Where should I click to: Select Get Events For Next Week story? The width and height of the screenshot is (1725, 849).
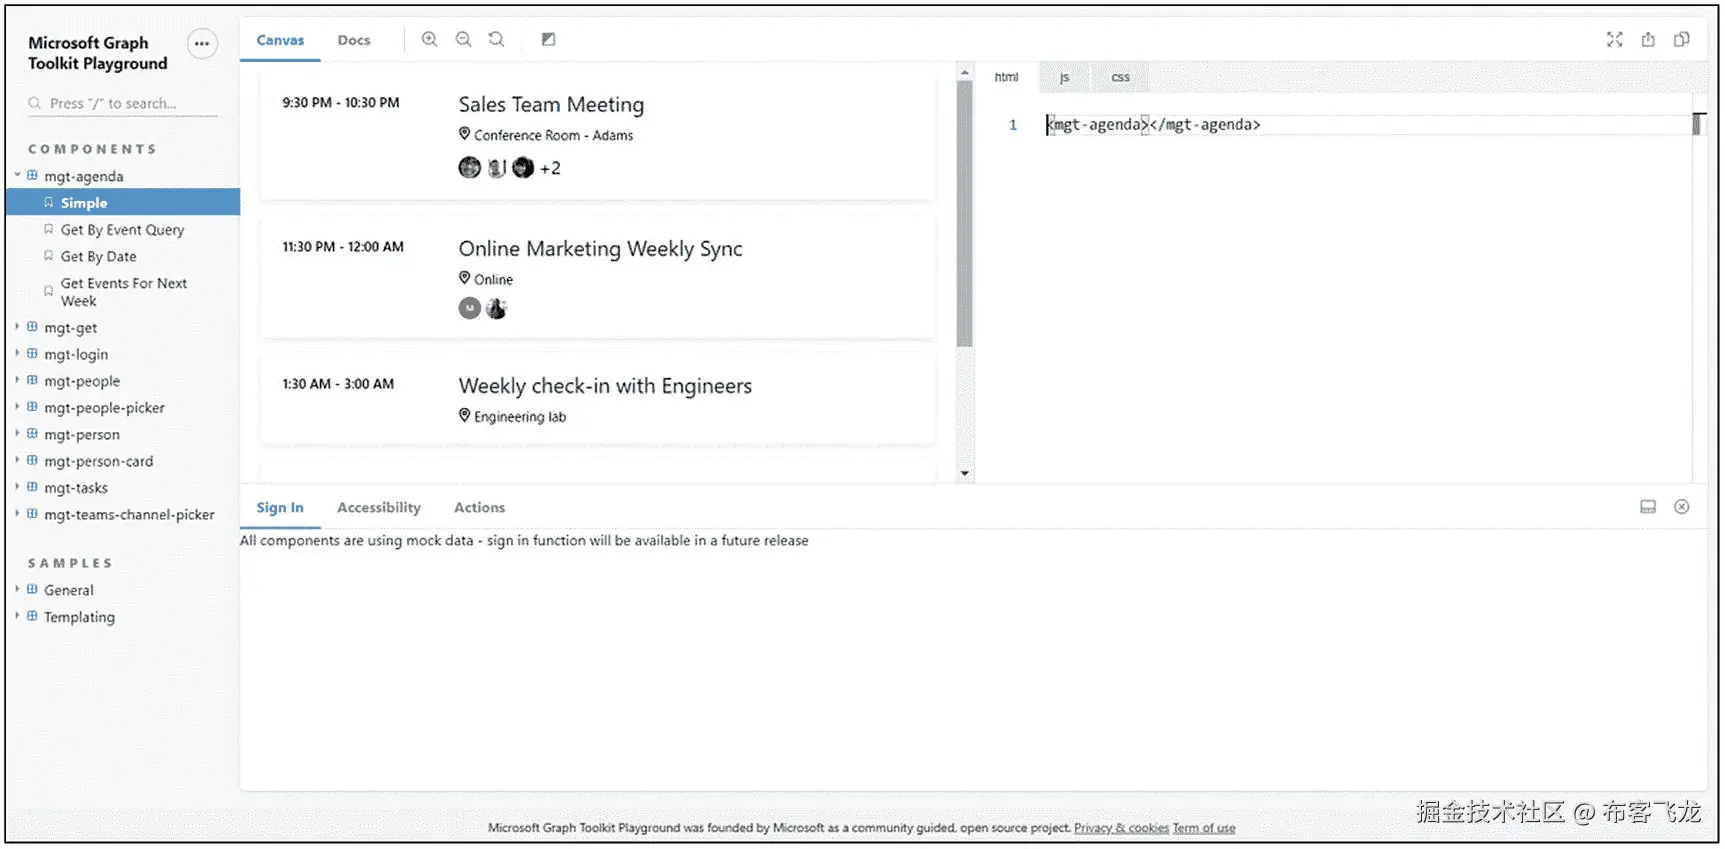point(124,292)
